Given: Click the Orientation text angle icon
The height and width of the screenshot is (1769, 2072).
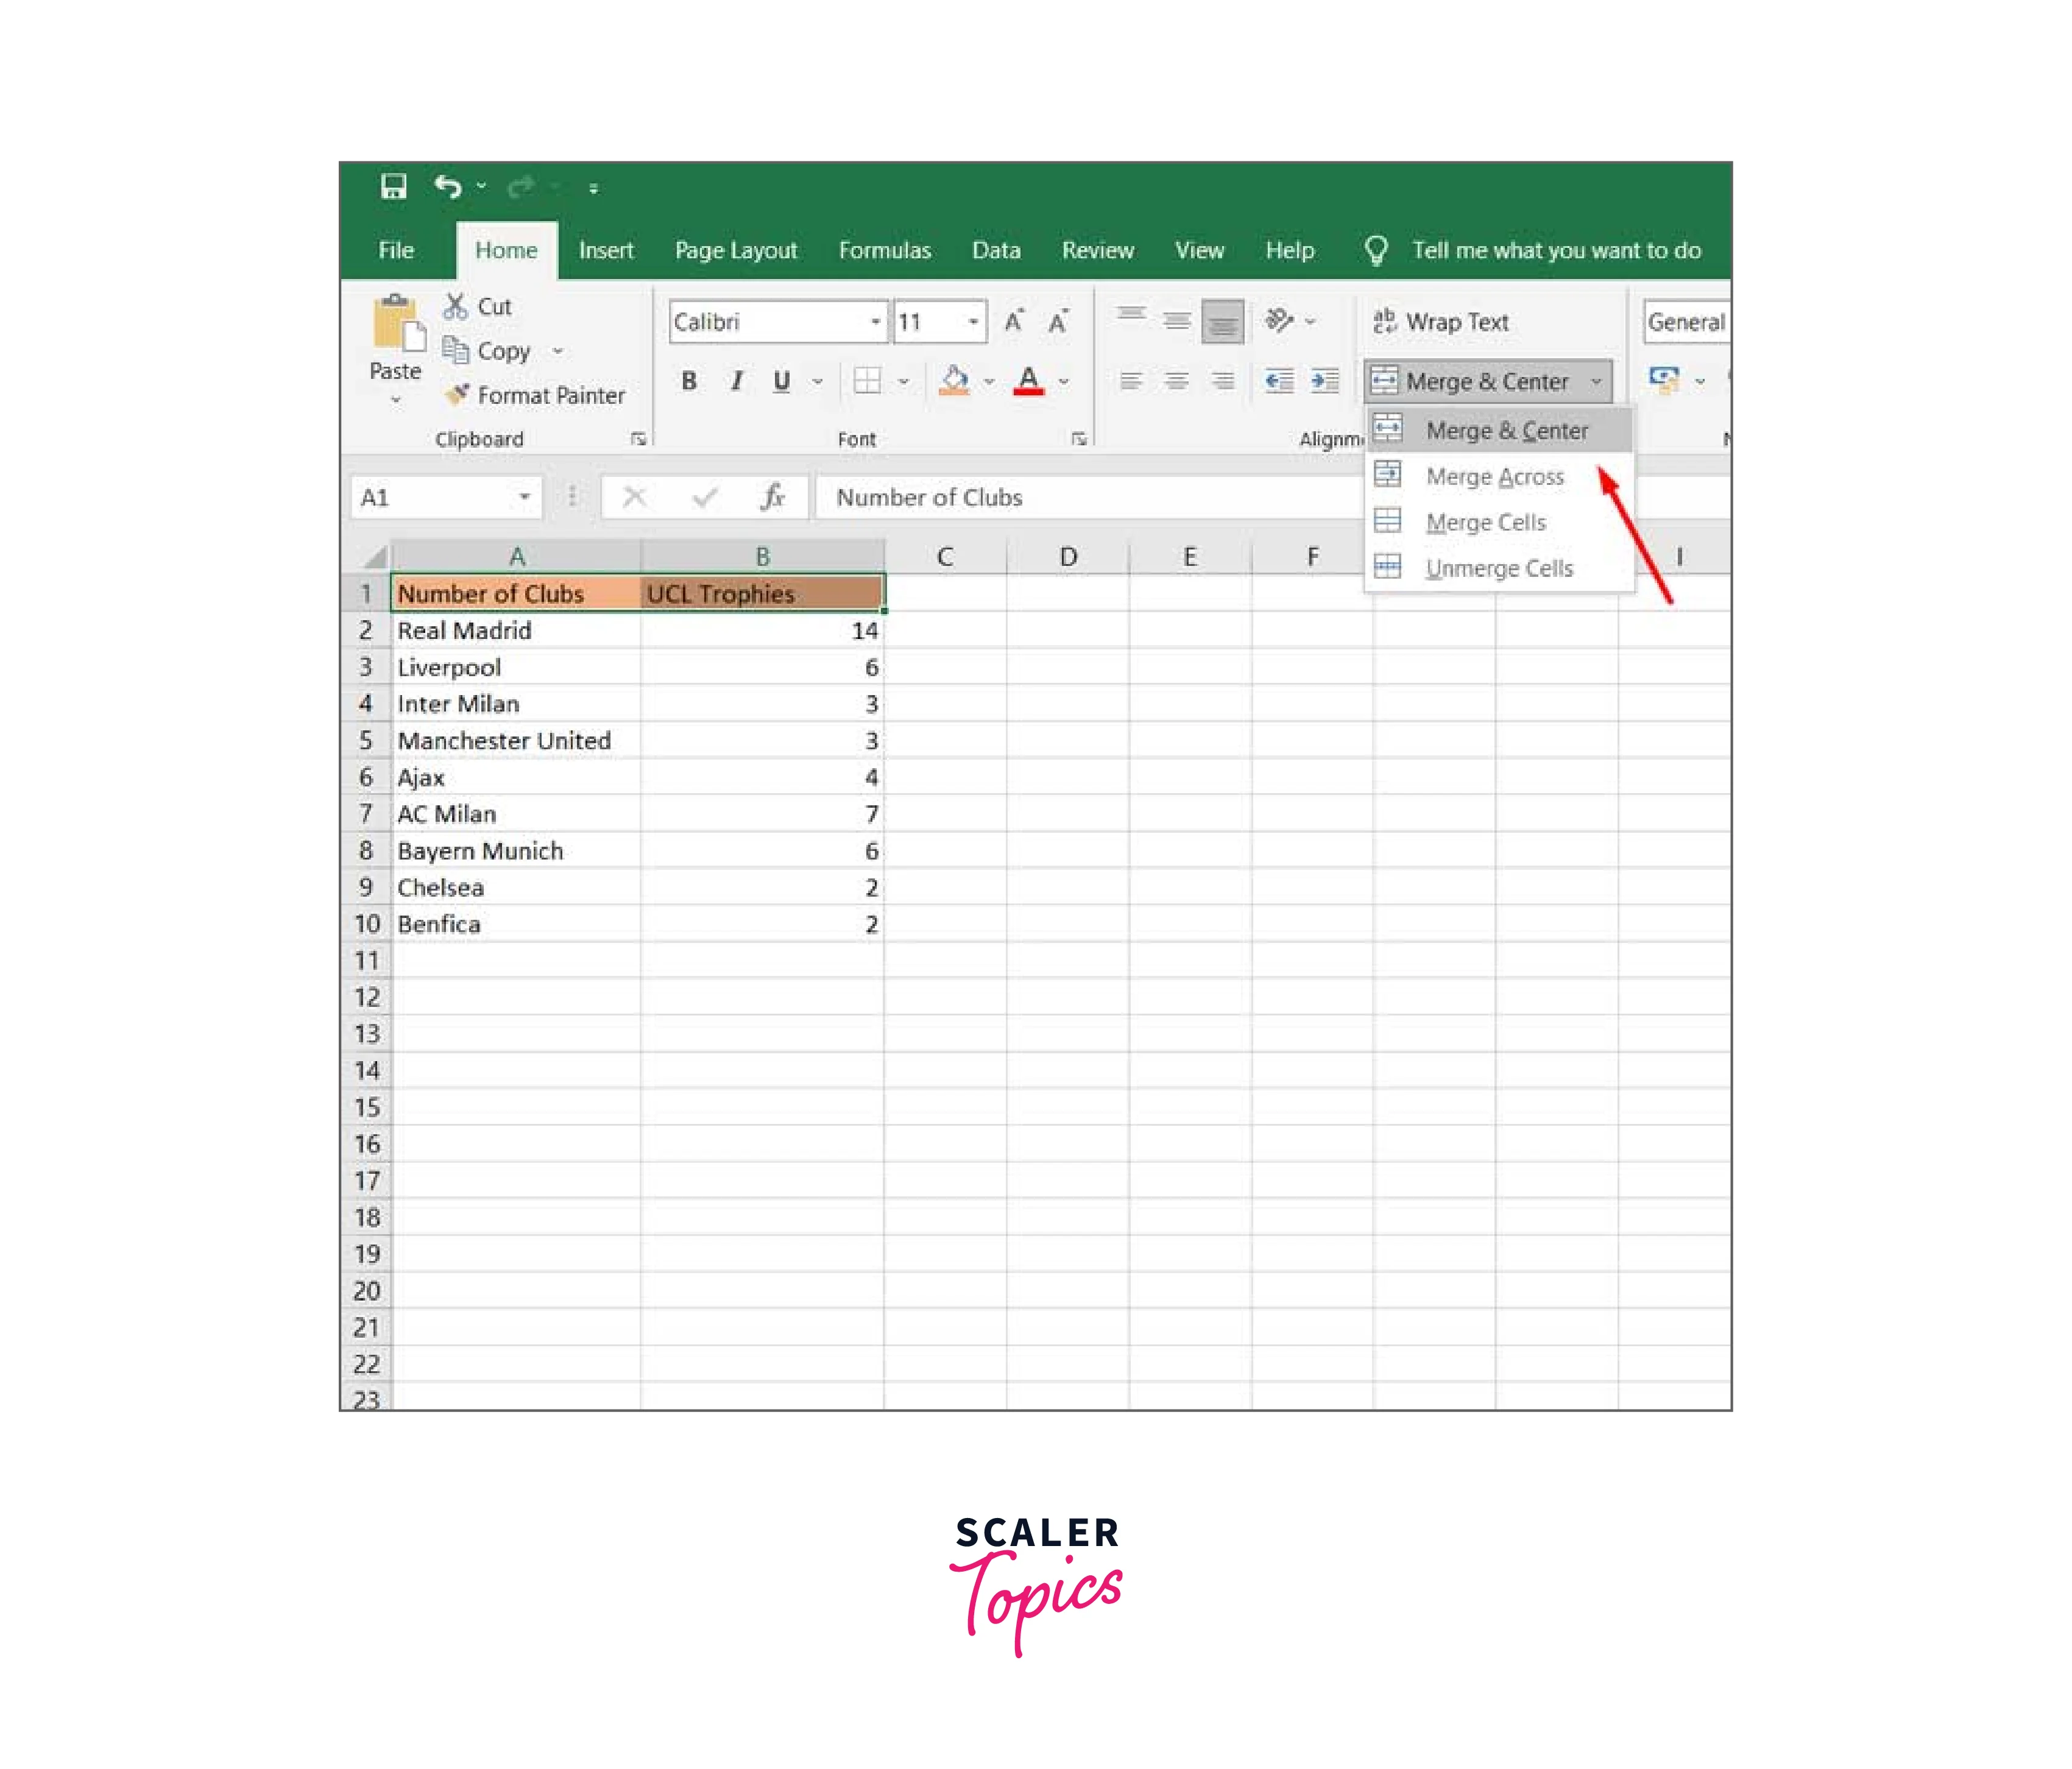Looking at the screenshot, I should (x=1279, y=321).
